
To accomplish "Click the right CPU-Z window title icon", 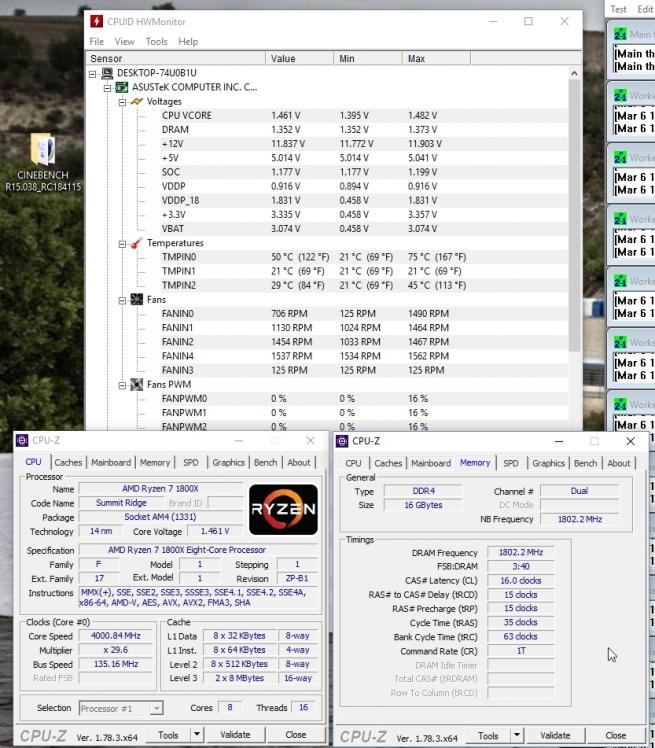I will tap(342, 441).
